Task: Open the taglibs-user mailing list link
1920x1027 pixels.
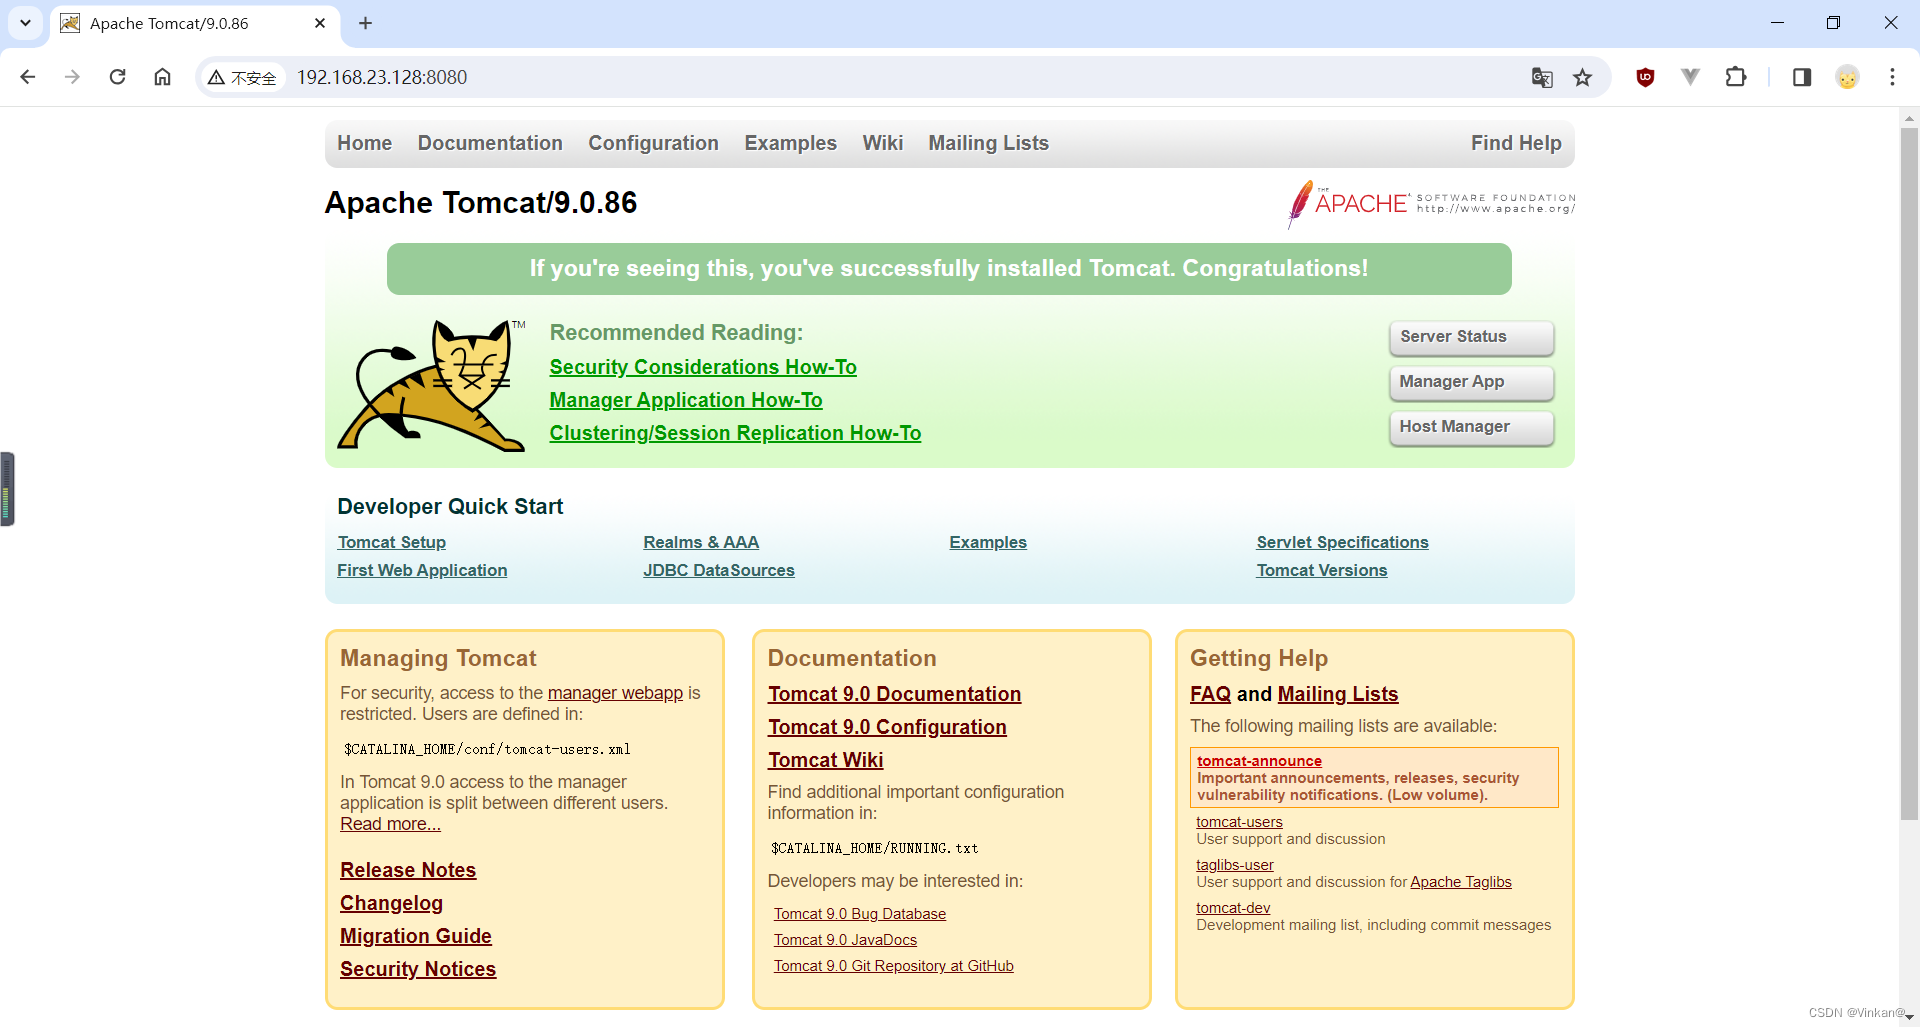Action: (1235, 865)
